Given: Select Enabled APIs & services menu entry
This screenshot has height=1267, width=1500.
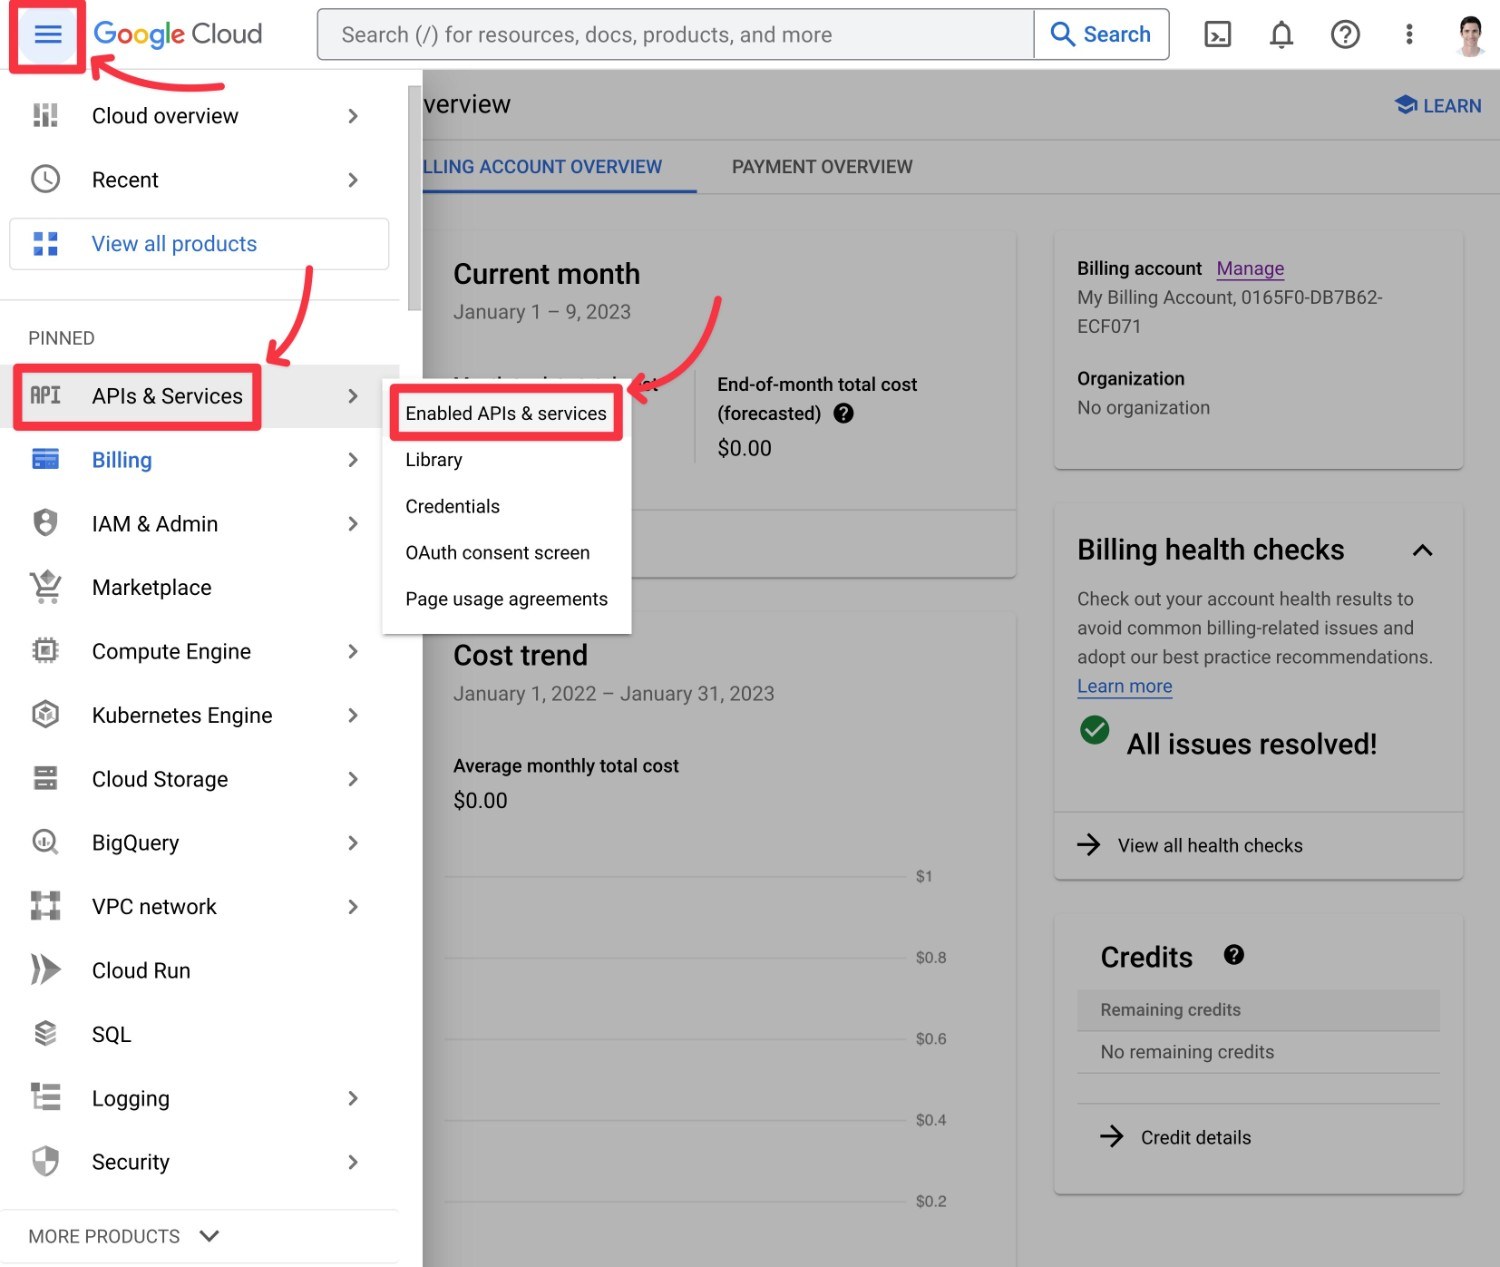Looking at the screenshot, I should click(505, 412).
